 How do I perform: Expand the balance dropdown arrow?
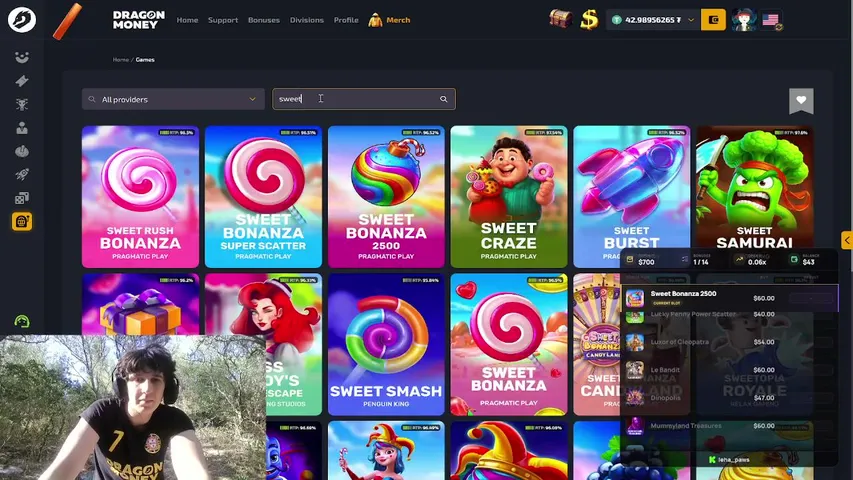691,20
